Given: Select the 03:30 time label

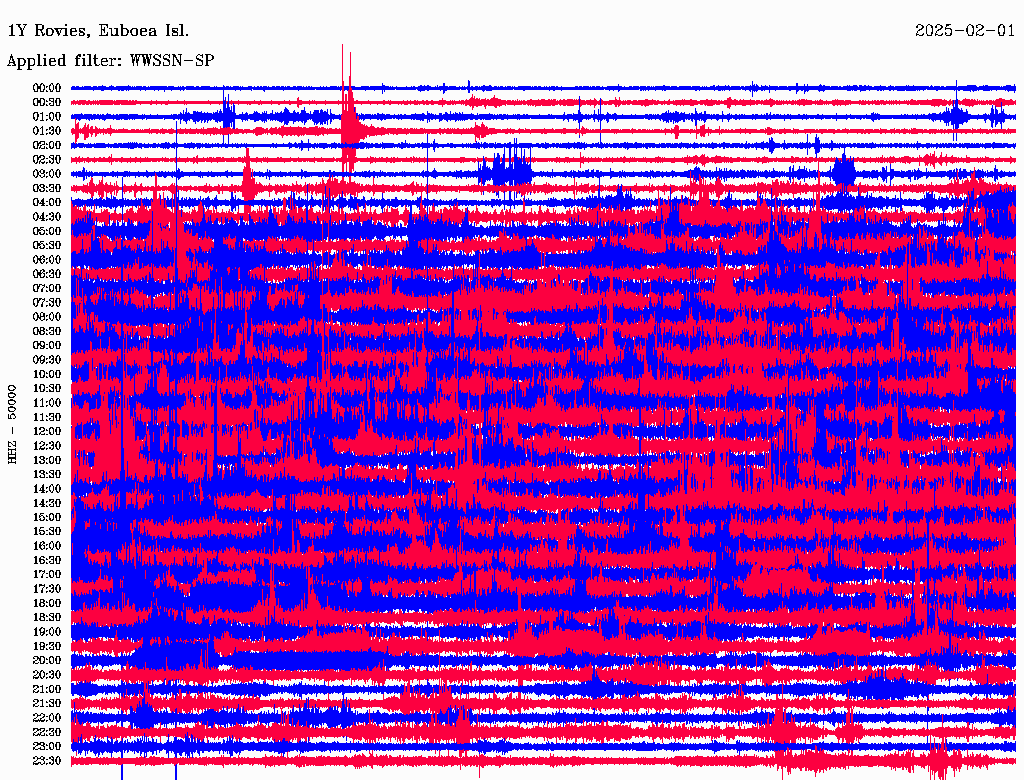Looking at the screenshot, I should click(x=47, y=188).
